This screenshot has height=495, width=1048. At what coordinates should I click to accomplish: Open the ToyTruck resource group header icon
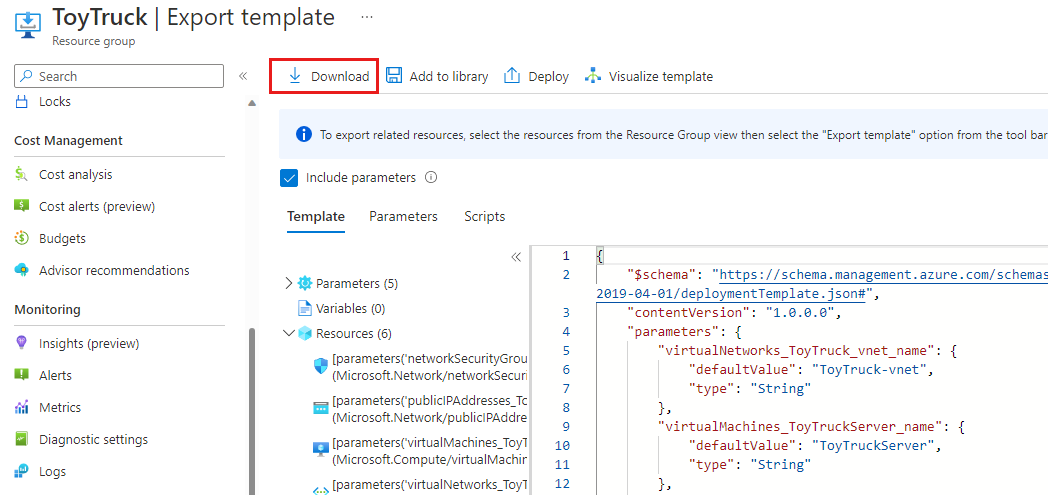(x=28, y=25)
